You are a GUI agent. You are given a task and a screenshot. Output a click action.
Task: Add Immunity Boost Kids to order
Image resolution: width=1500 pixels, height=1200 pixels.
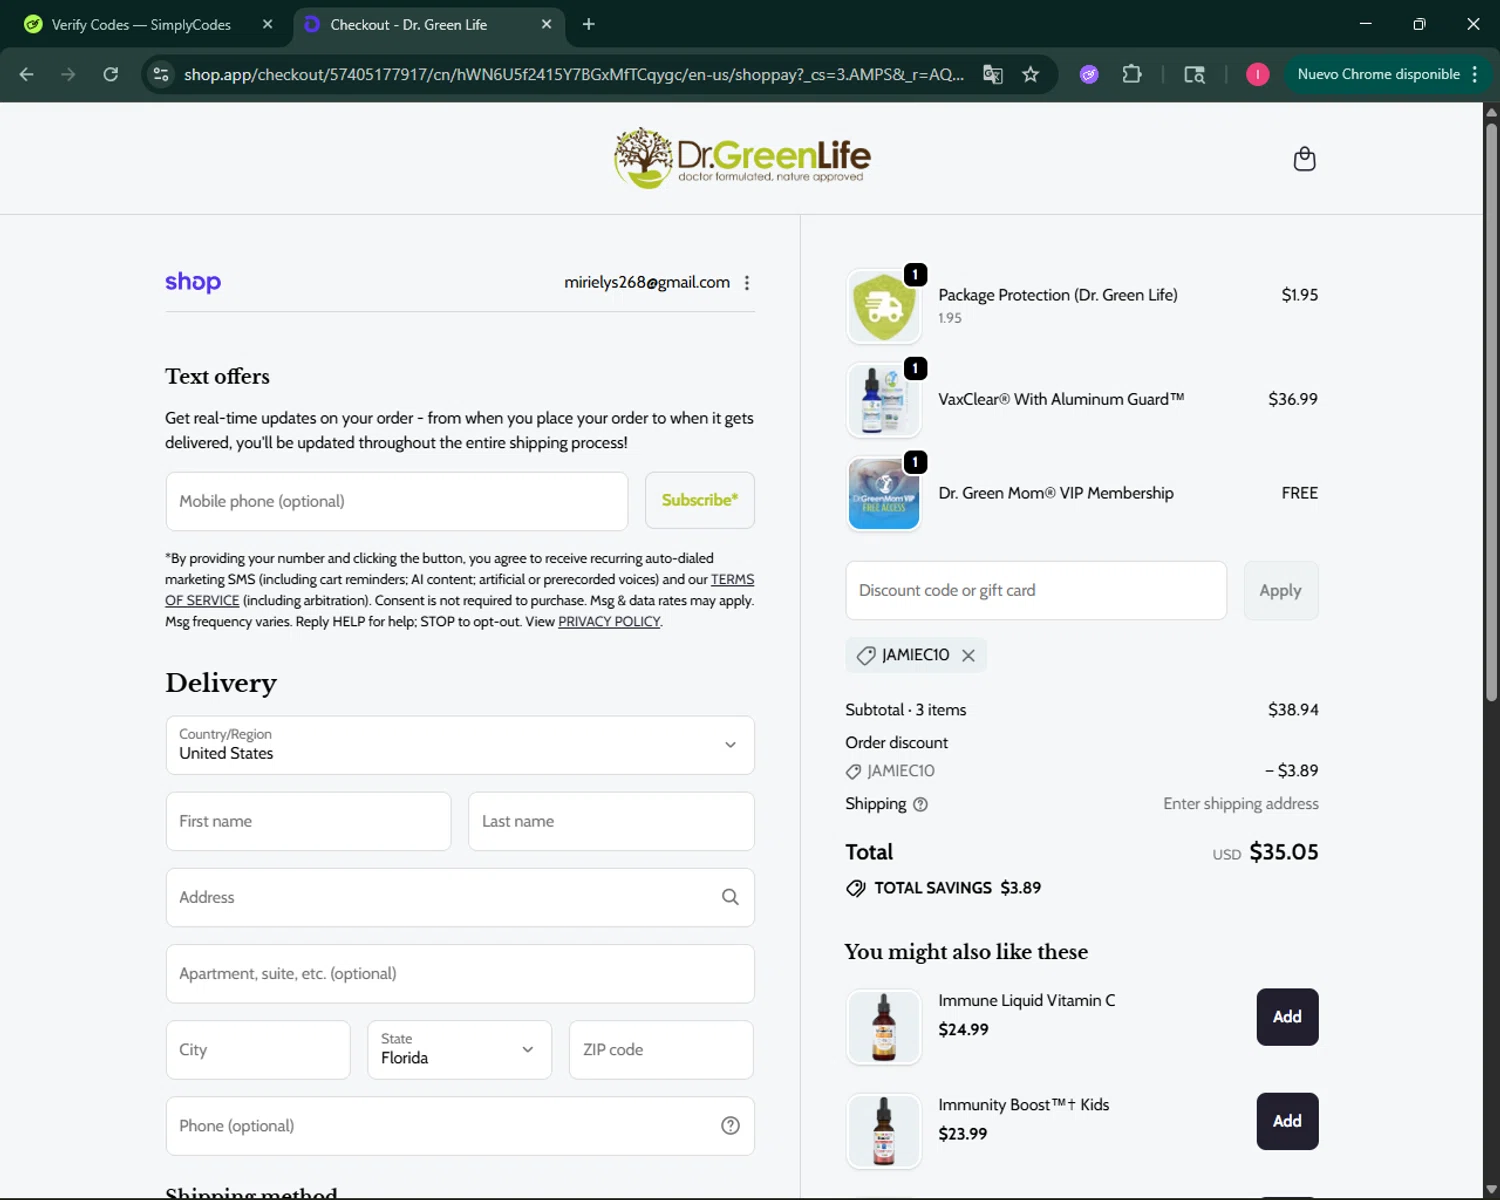(x=1287, y=1121)
